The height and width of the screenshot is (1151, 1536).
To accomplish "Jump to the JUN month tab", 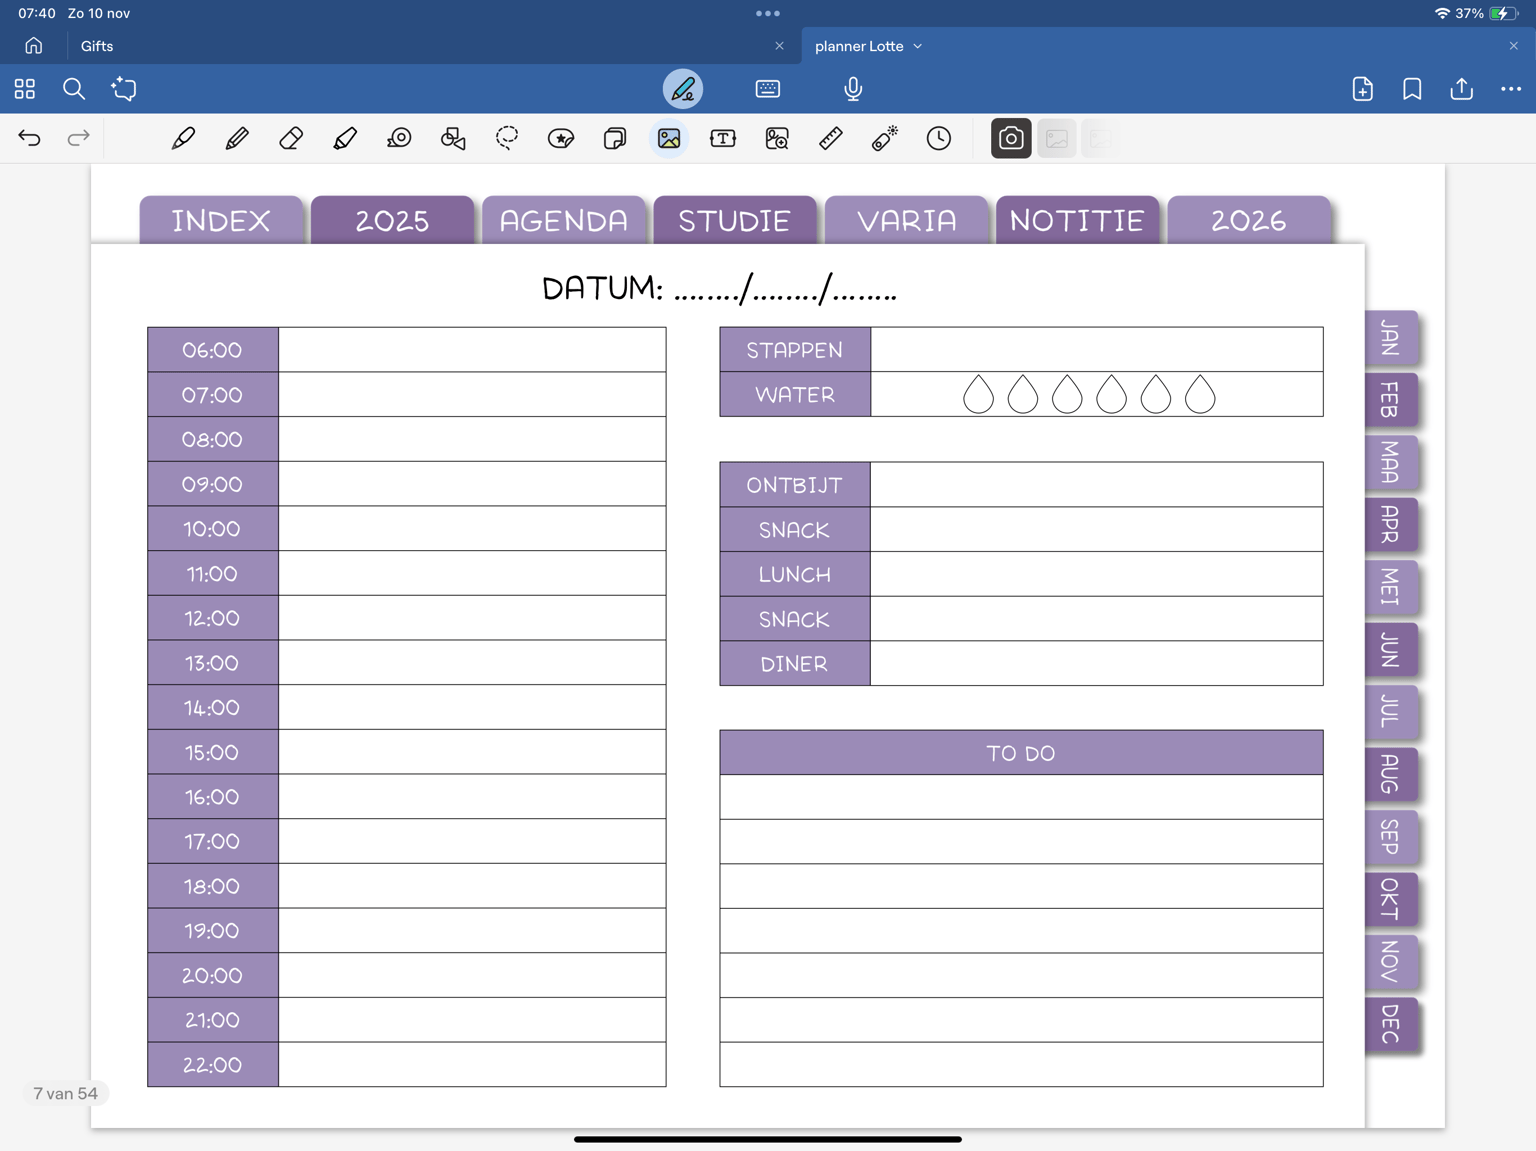I will click(1391, 650).
